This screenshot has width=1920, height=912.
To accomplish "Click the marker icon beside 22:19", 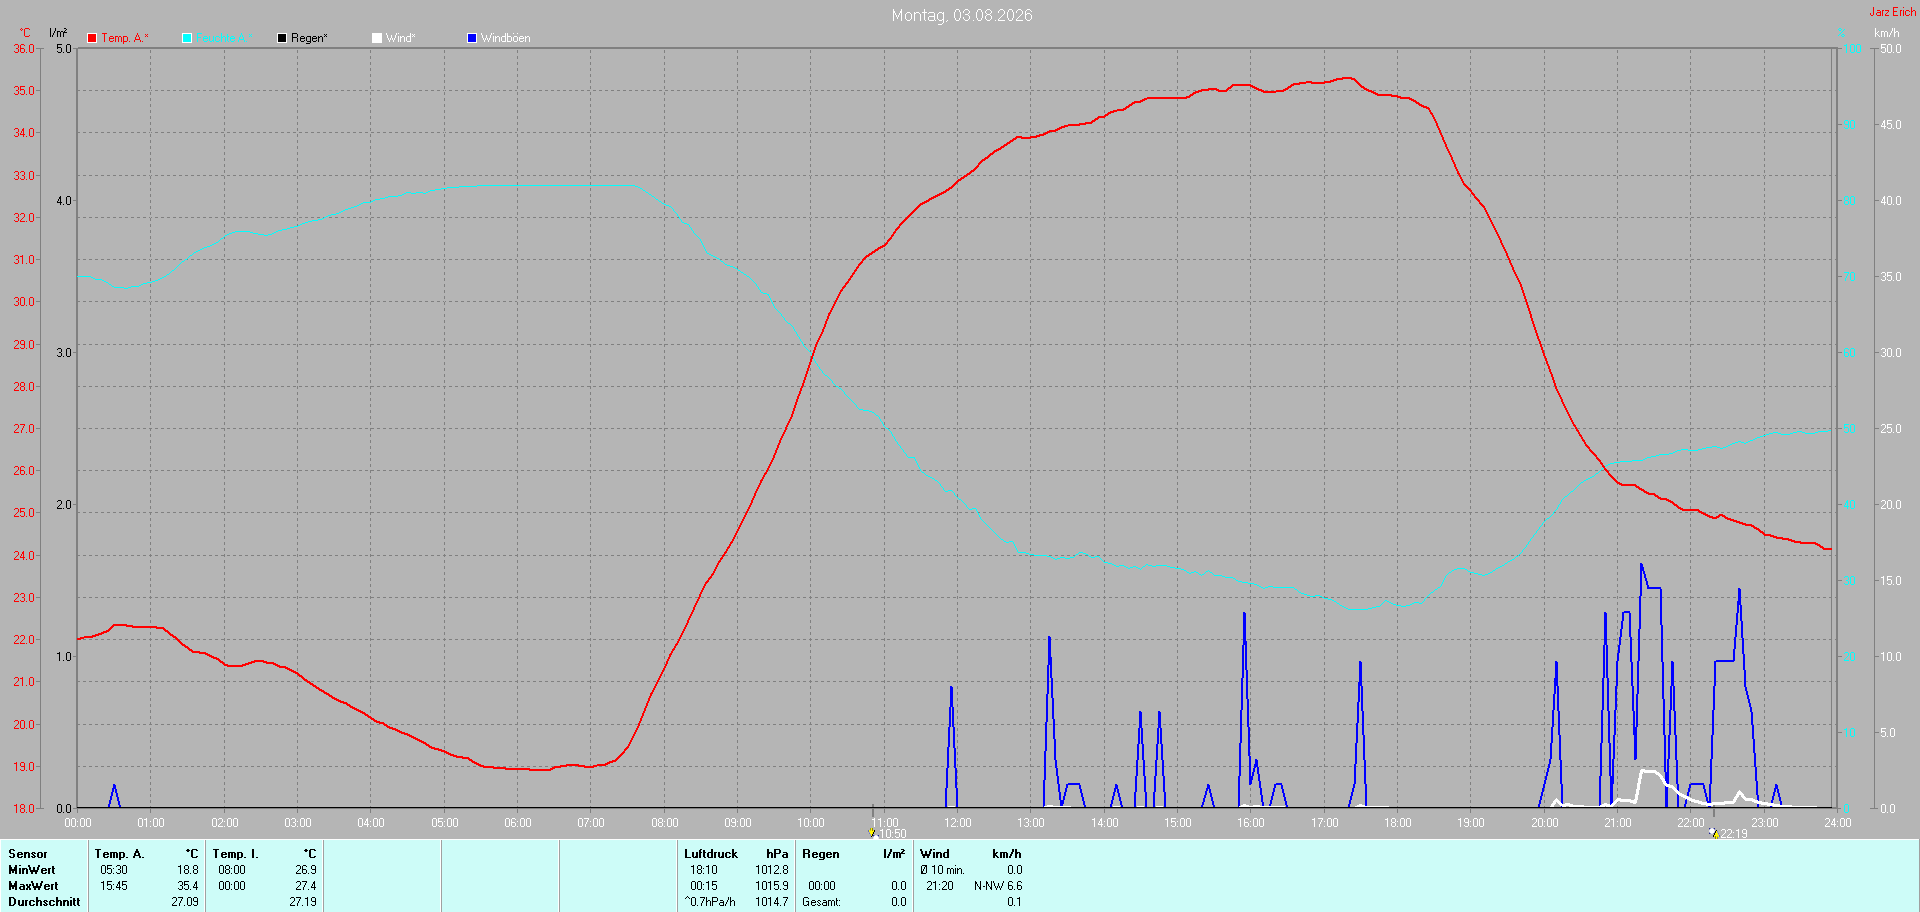I will 1714,833.
